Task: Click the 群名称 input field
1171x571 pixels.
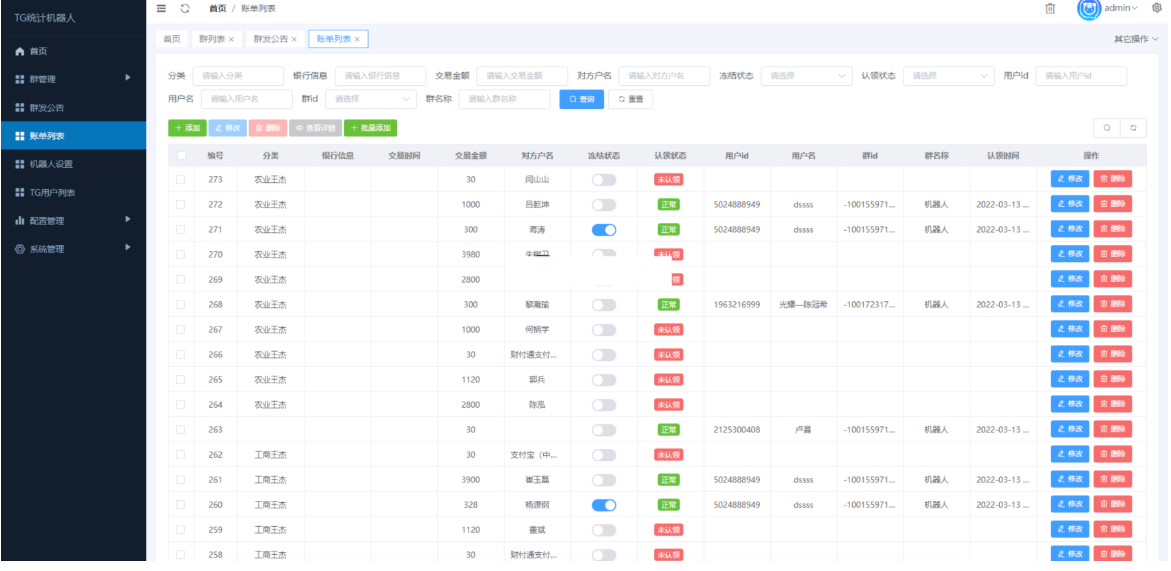Action: (x=504, y=99)
